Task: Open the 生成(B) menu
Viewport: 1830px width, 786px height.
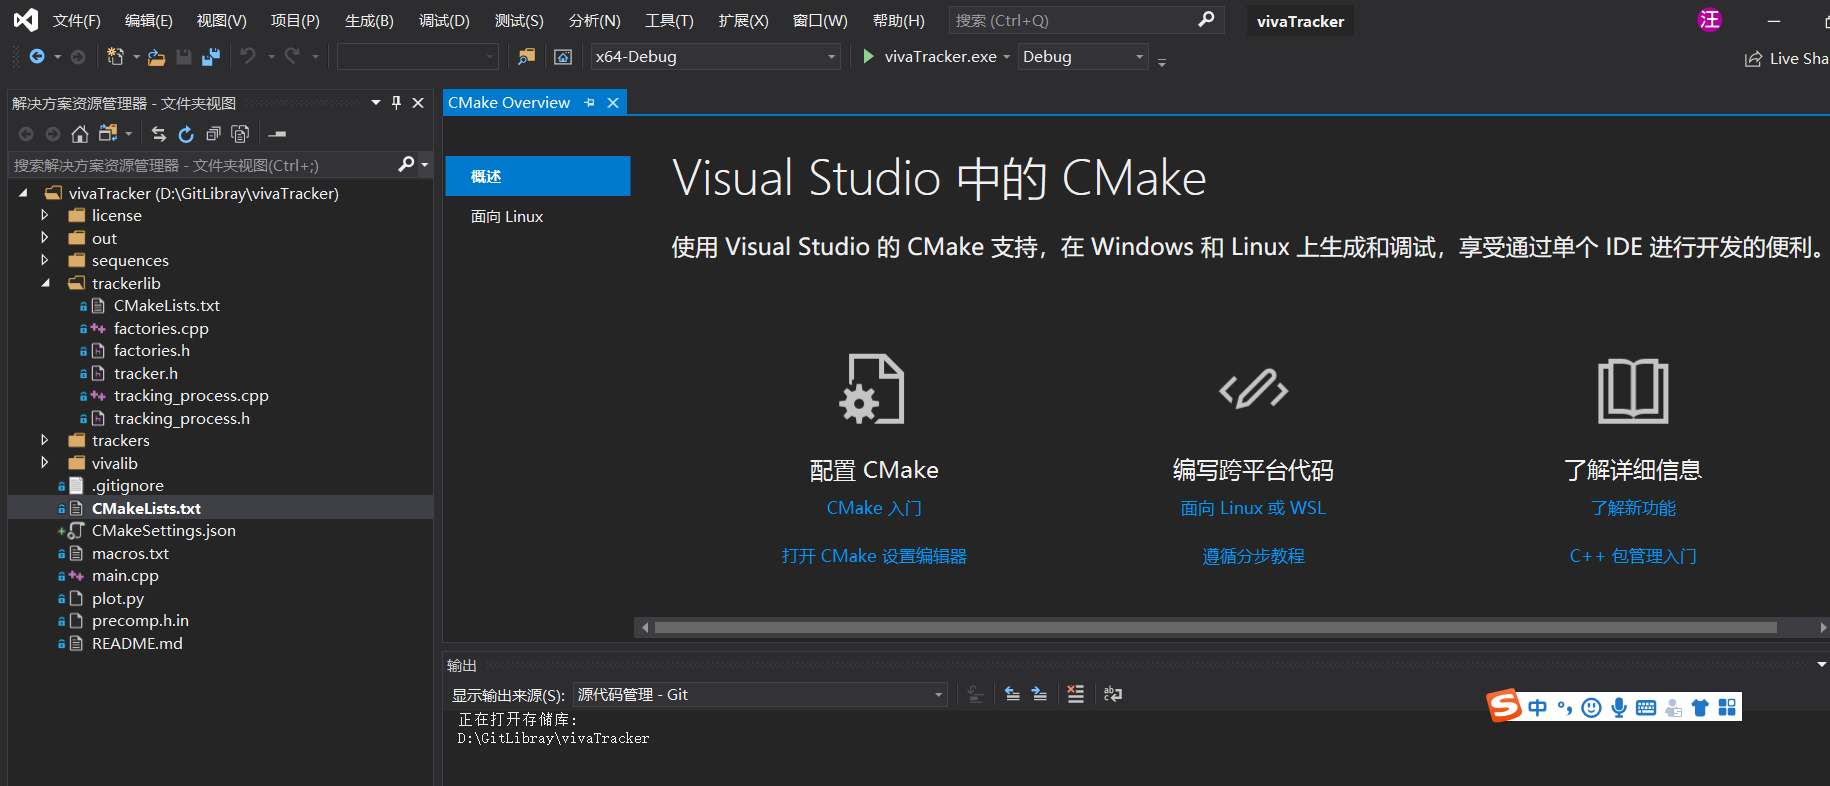Action: (x=369, y=21)
